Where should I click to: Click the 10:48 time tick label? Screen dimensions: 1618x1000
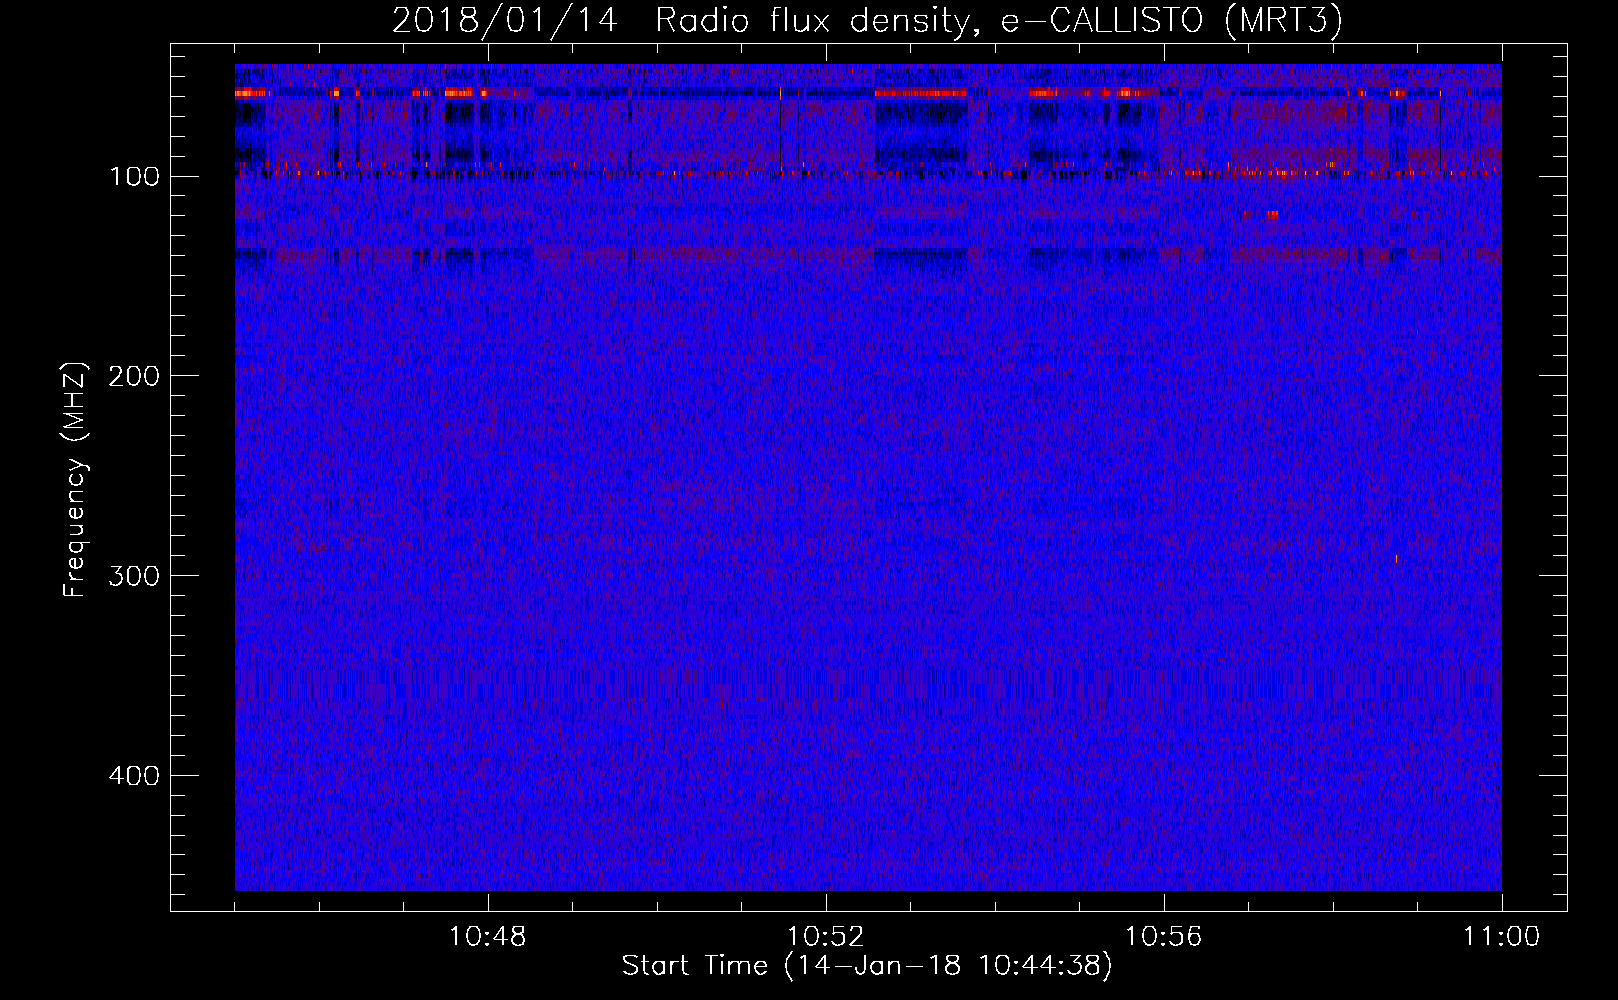point(488,937)
